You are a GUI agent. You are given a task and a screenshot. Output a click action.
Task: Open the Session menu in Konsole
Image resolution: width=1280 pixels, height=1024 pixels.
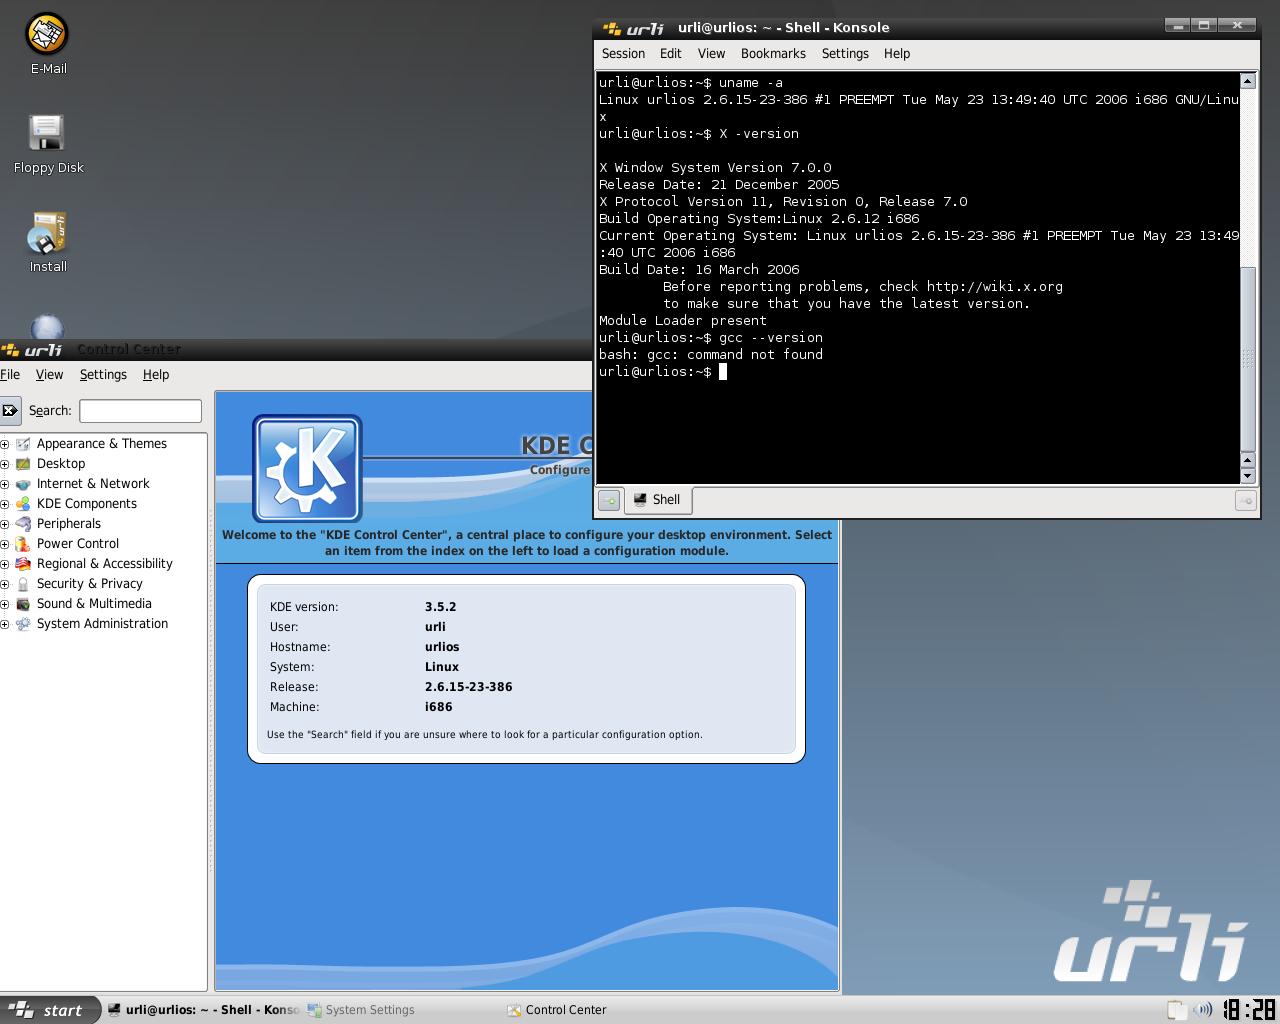pyautogui.click(x=623, y=54)
